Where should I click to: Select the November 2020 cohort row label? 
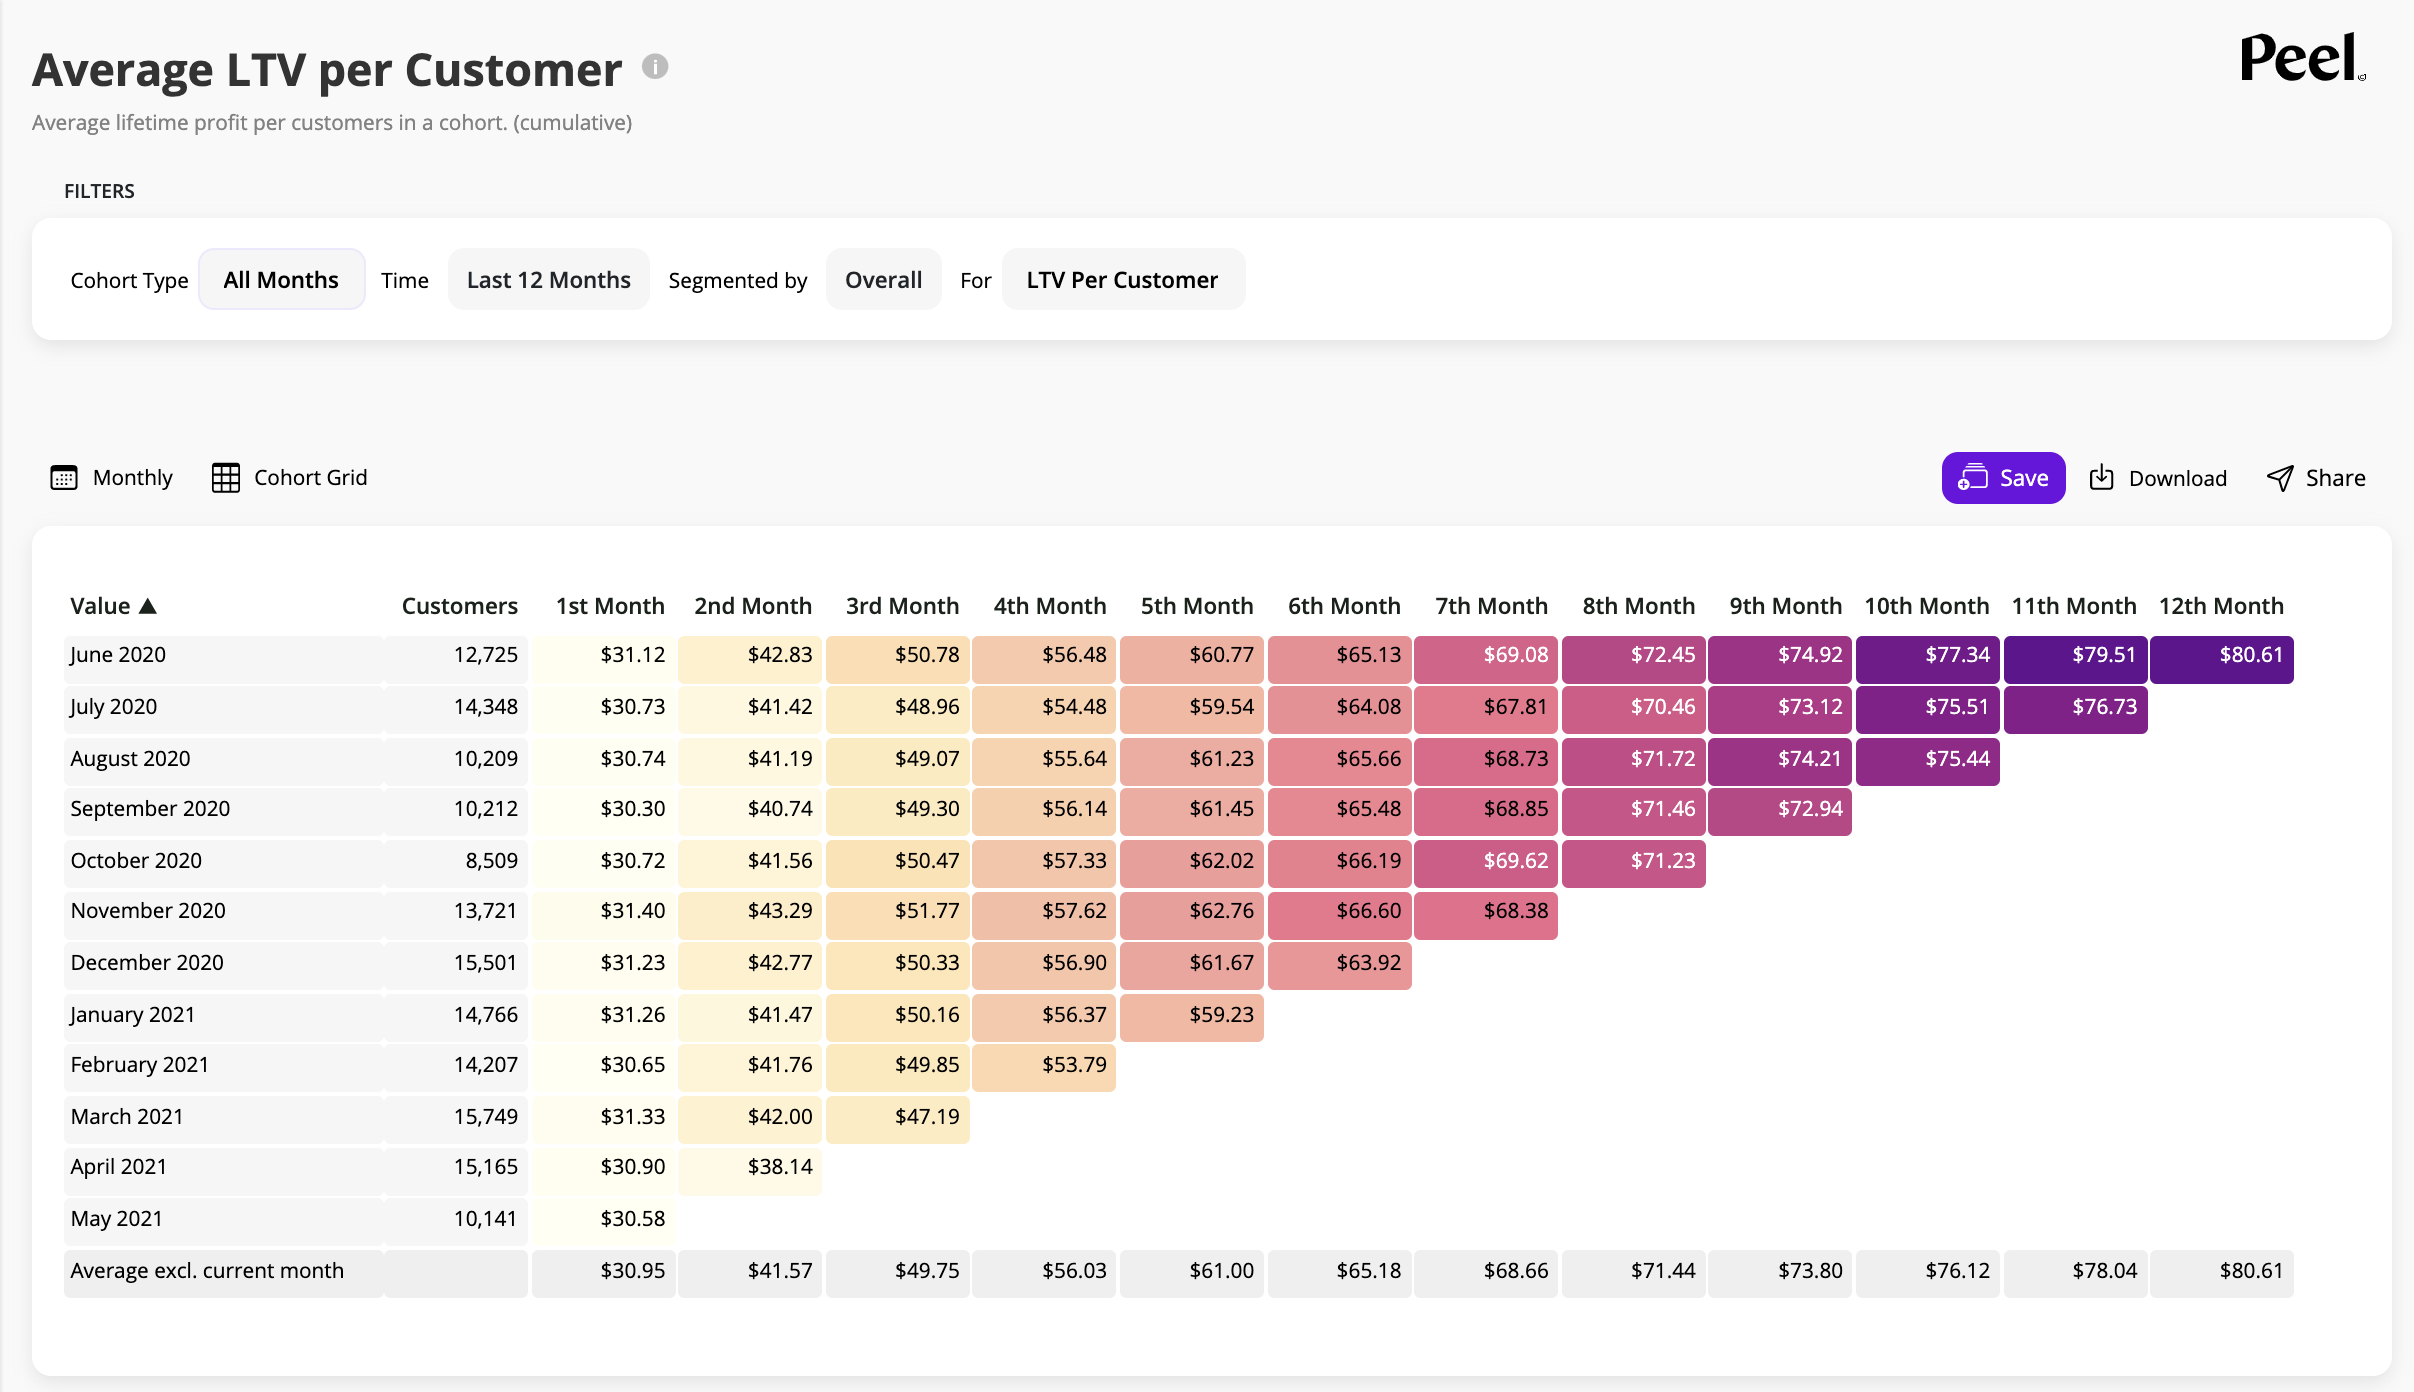point(148,911)
